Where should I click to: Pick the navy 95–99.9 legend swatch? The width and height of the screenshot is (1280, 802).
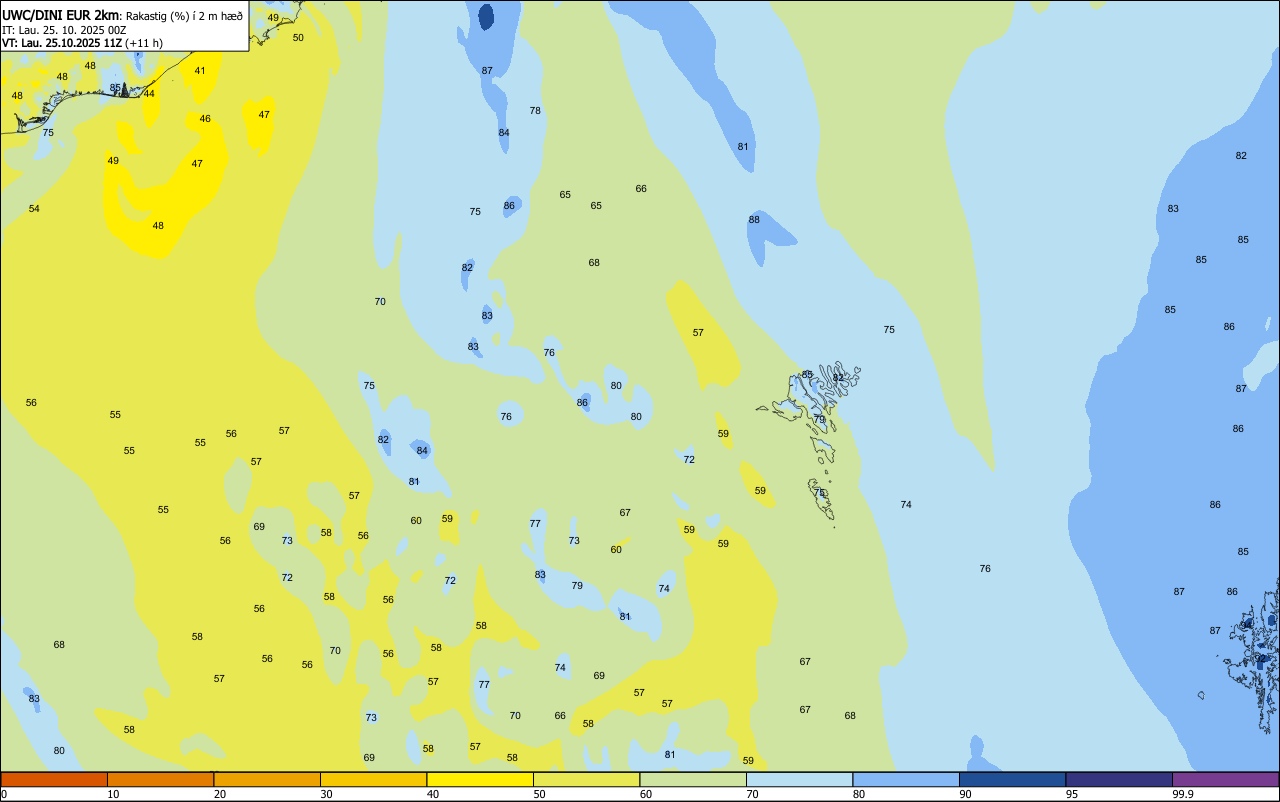pos(1119,779)
